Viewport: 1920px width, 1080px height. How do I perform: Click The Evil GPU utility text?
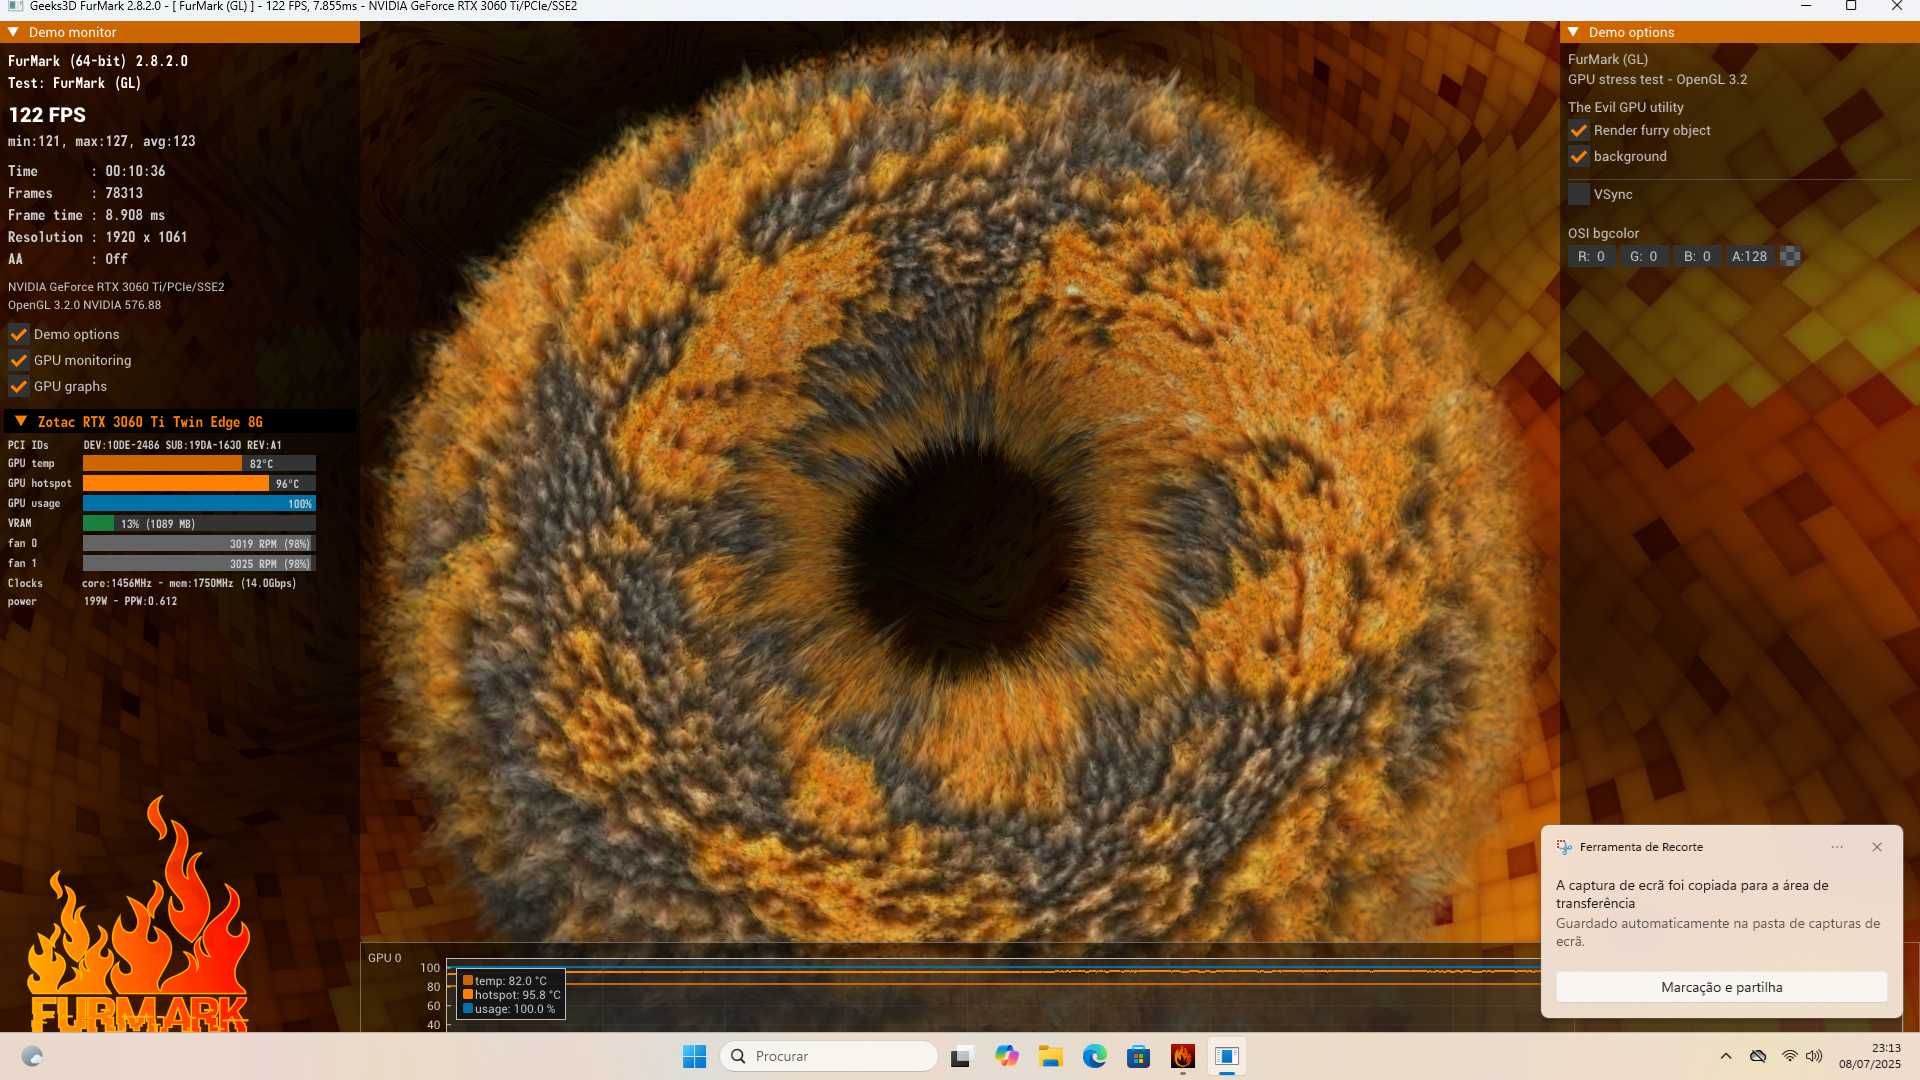pyautogui.click(x=1625, y=107)
